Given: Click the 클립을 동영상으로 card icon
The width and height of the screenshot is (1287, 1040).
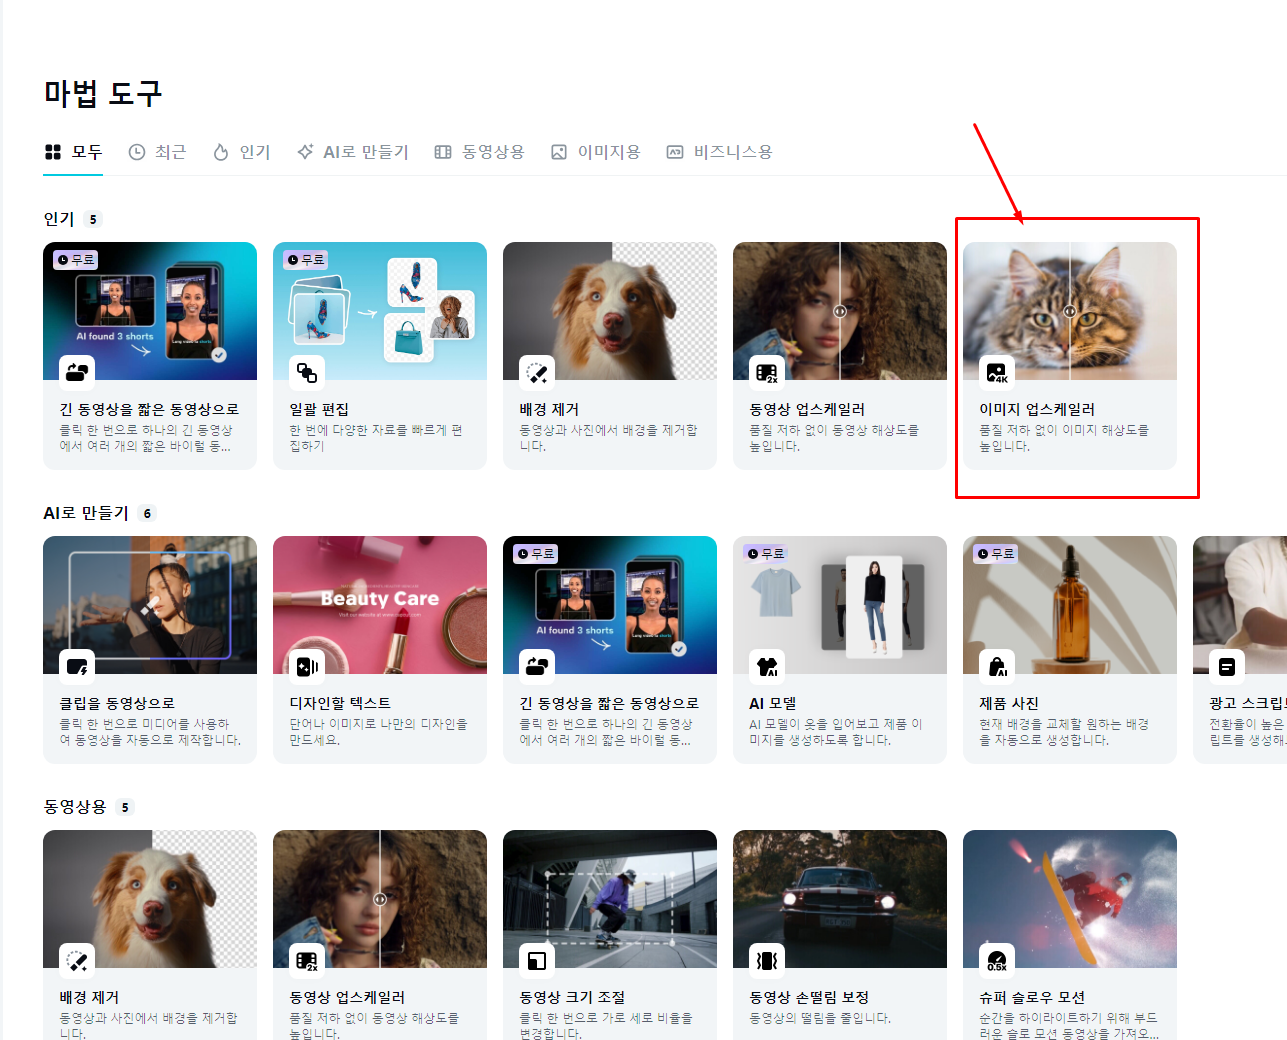Looking at the screenshot, I should (x=77, y=667).
